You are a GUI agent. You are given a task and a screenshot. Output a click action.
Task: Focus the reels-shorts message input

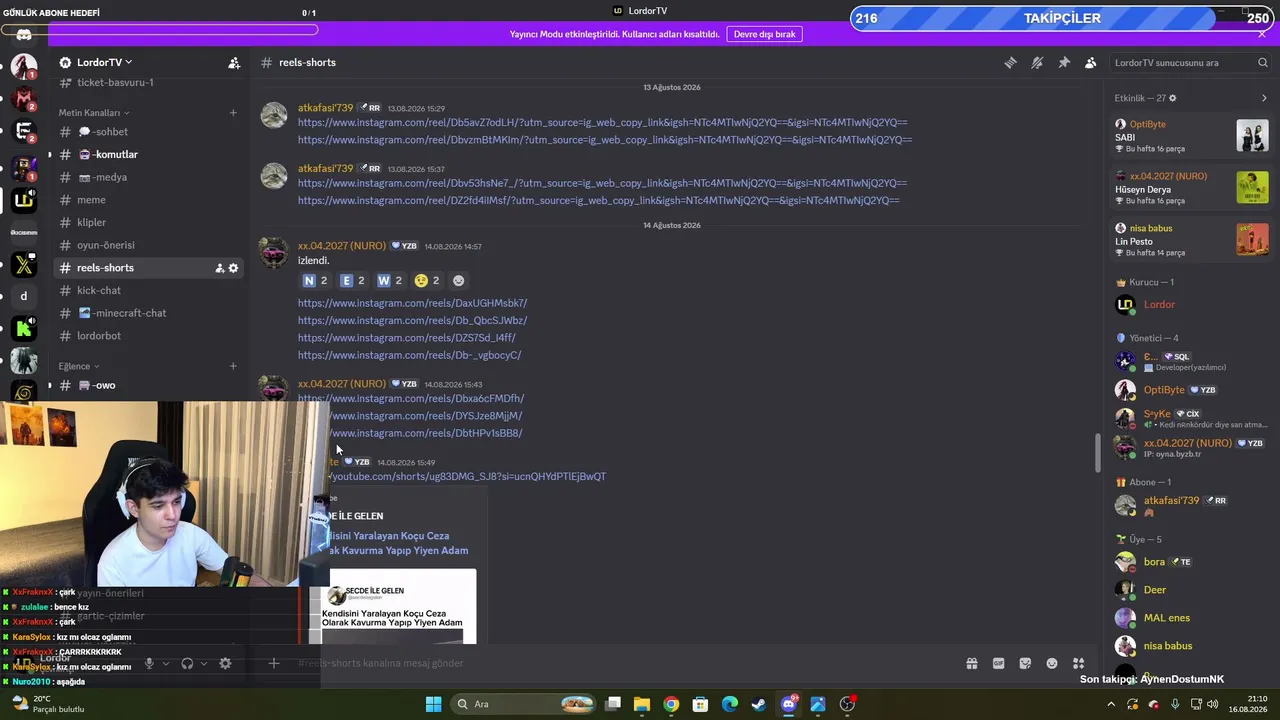click(x=620, y=663)
